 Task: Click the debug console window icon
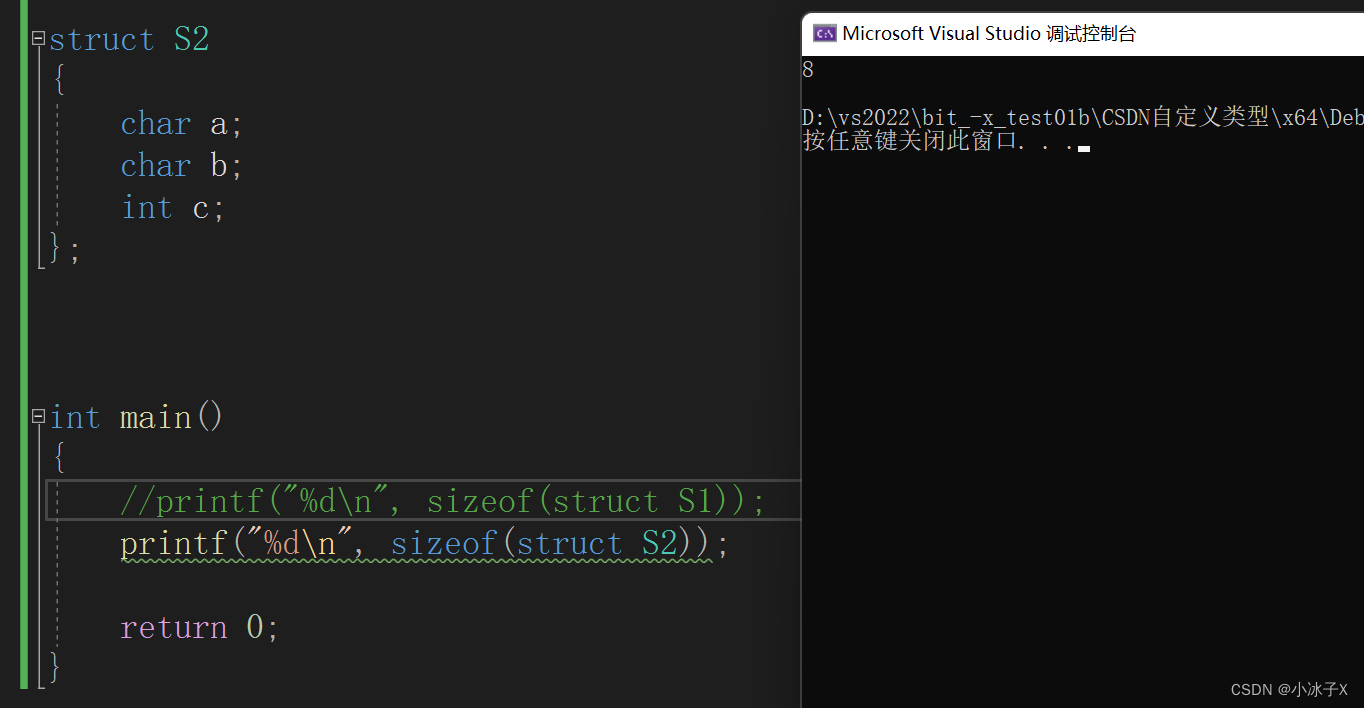pyautogui.click(x=824, y=33)
